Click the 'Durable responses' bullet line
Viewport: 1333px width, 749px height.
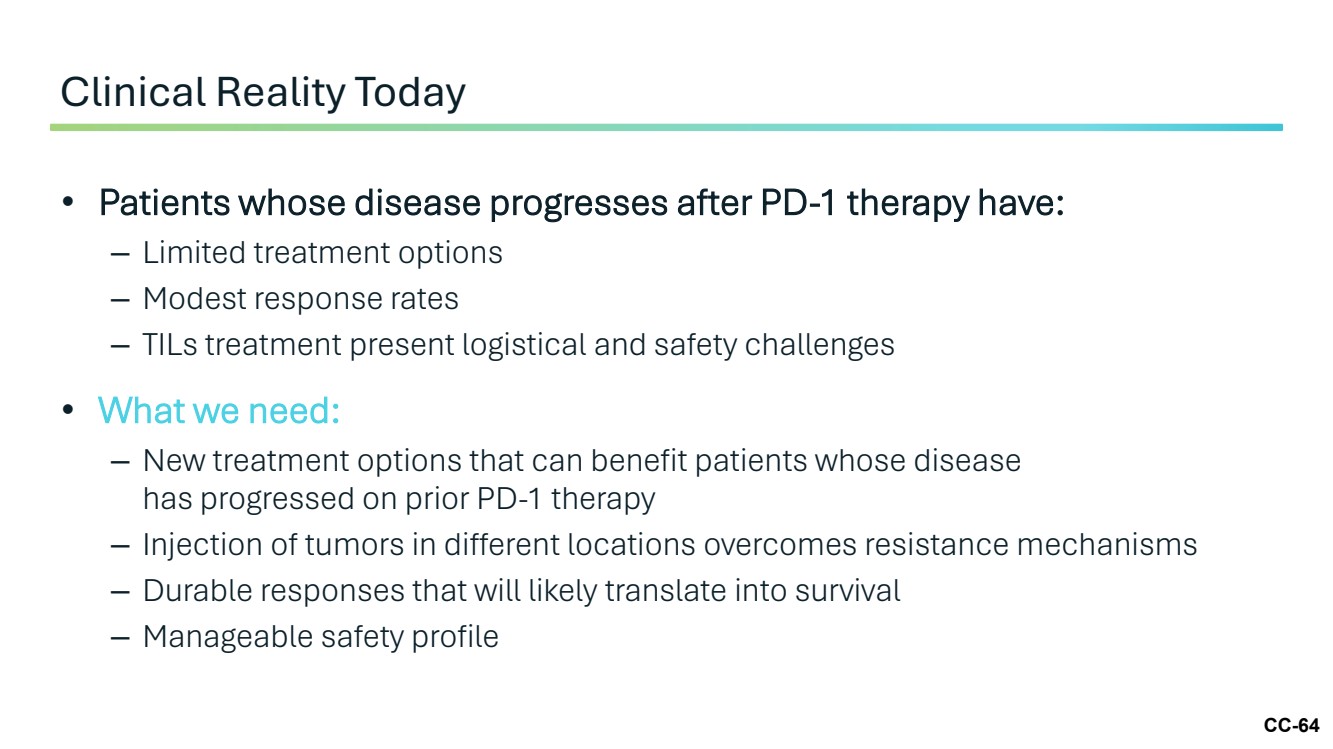tap(521, 590)
